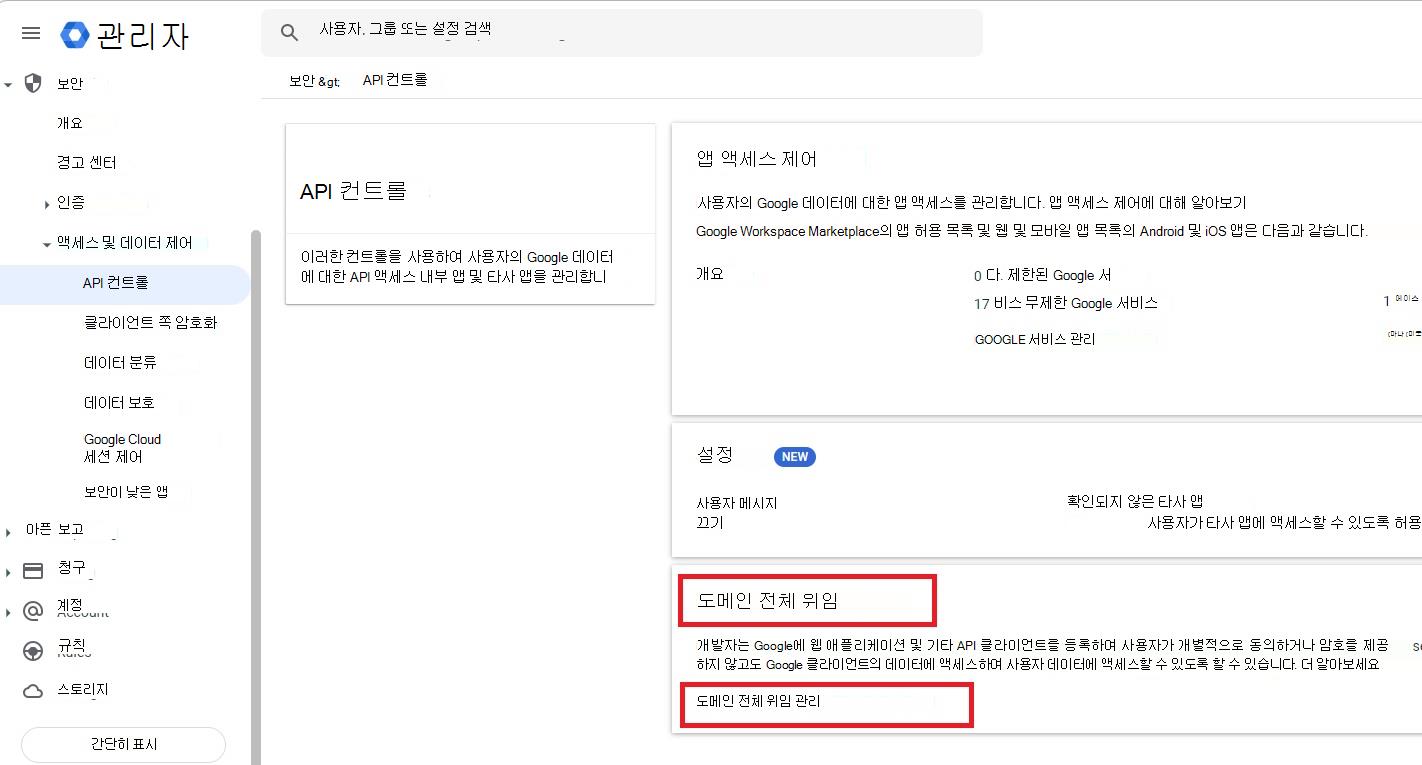Click the API 컨트롤 card title

pyautogui.click(x=353, y=191)
